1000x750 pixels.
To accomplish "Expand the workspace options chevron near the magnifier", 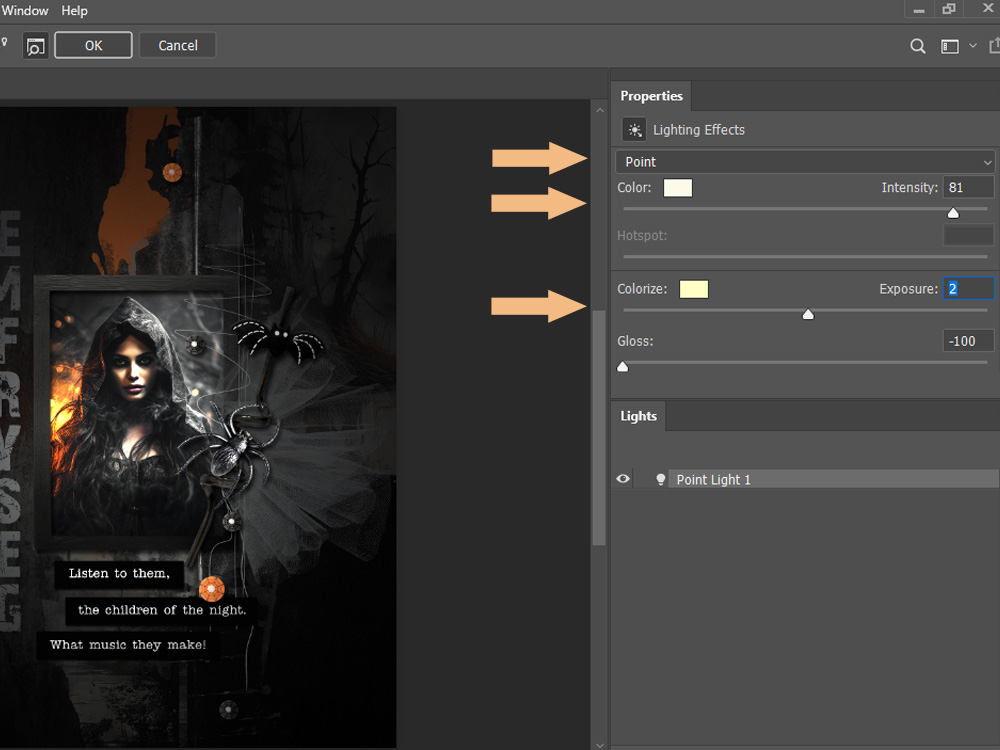I will [972, 45].
